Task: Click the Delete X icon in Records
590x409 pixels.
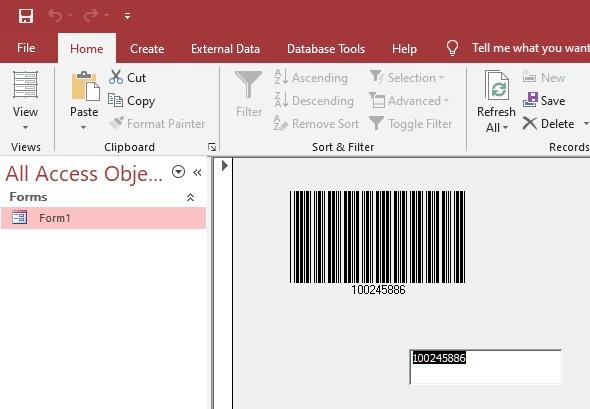Action: [530, 123]
